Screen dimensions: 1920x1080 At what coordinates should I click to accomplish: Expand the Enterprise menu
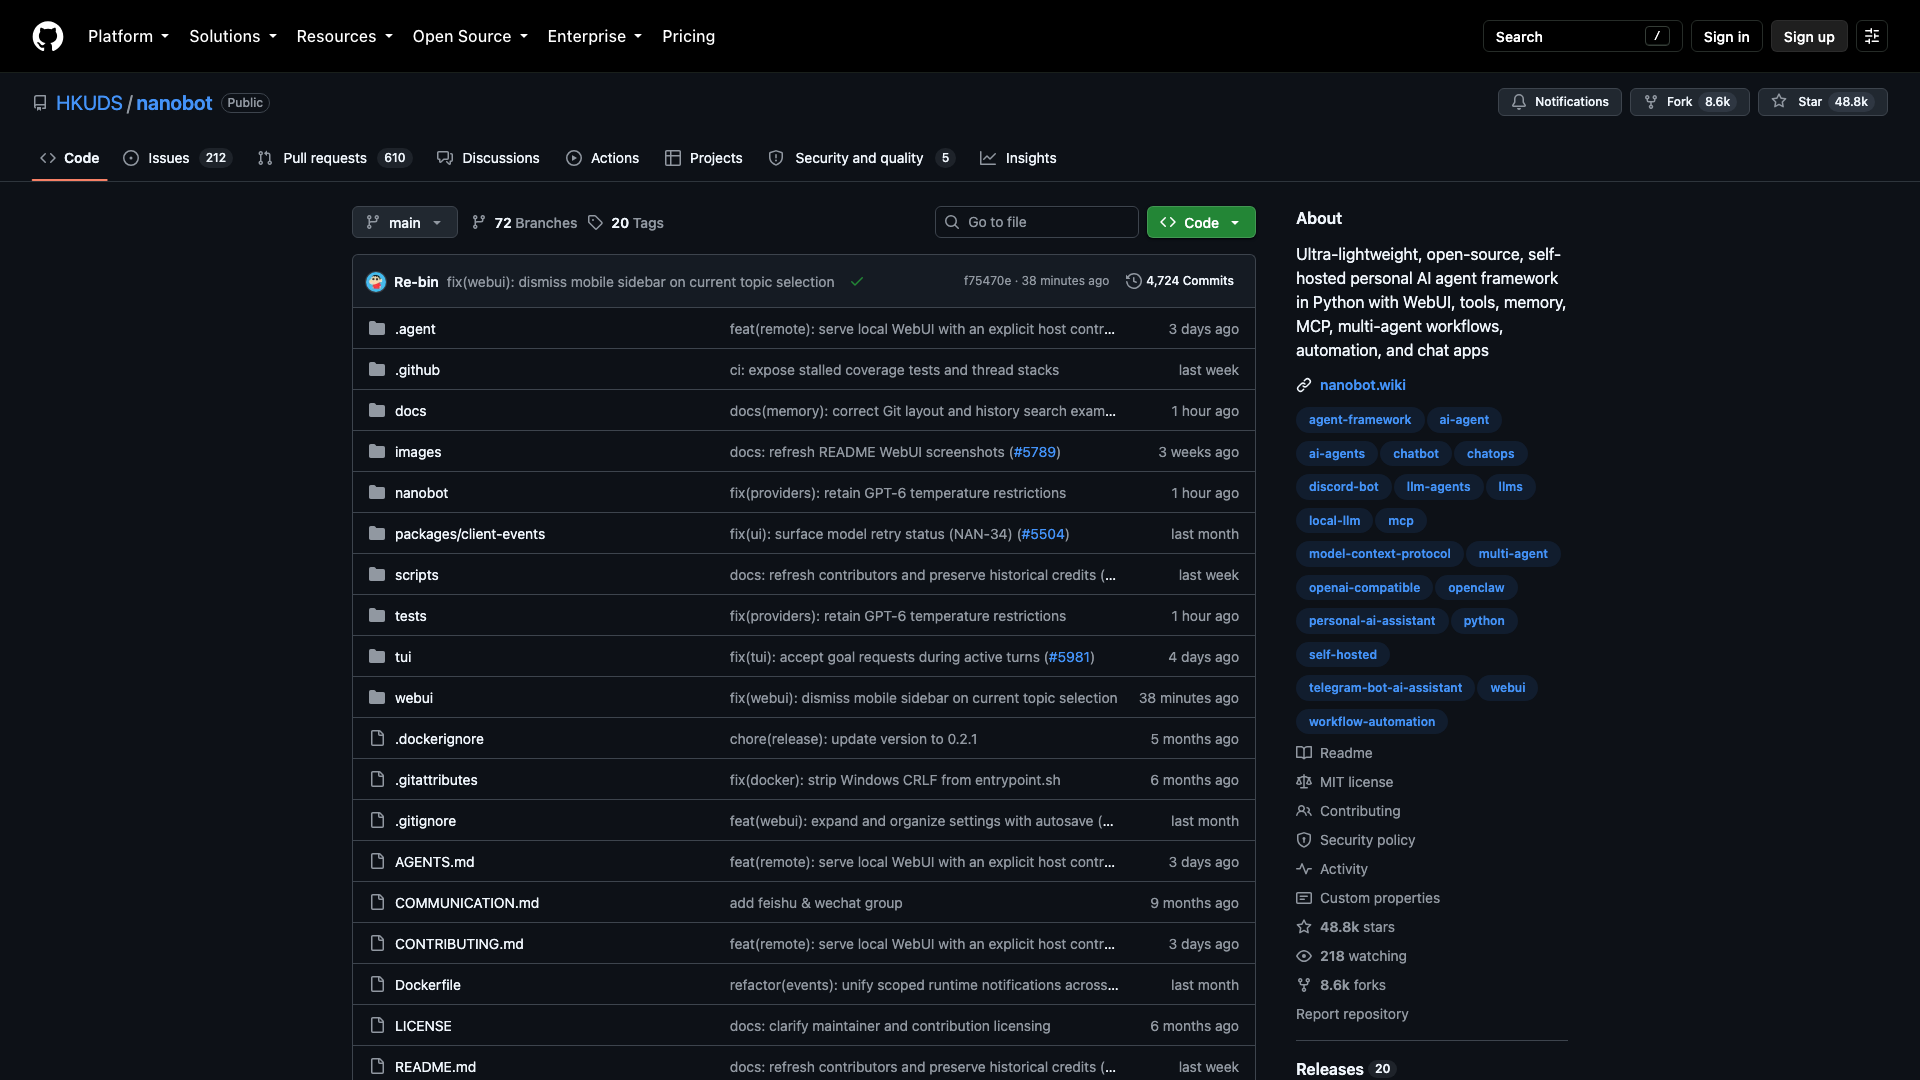click(x=595, y=36)
